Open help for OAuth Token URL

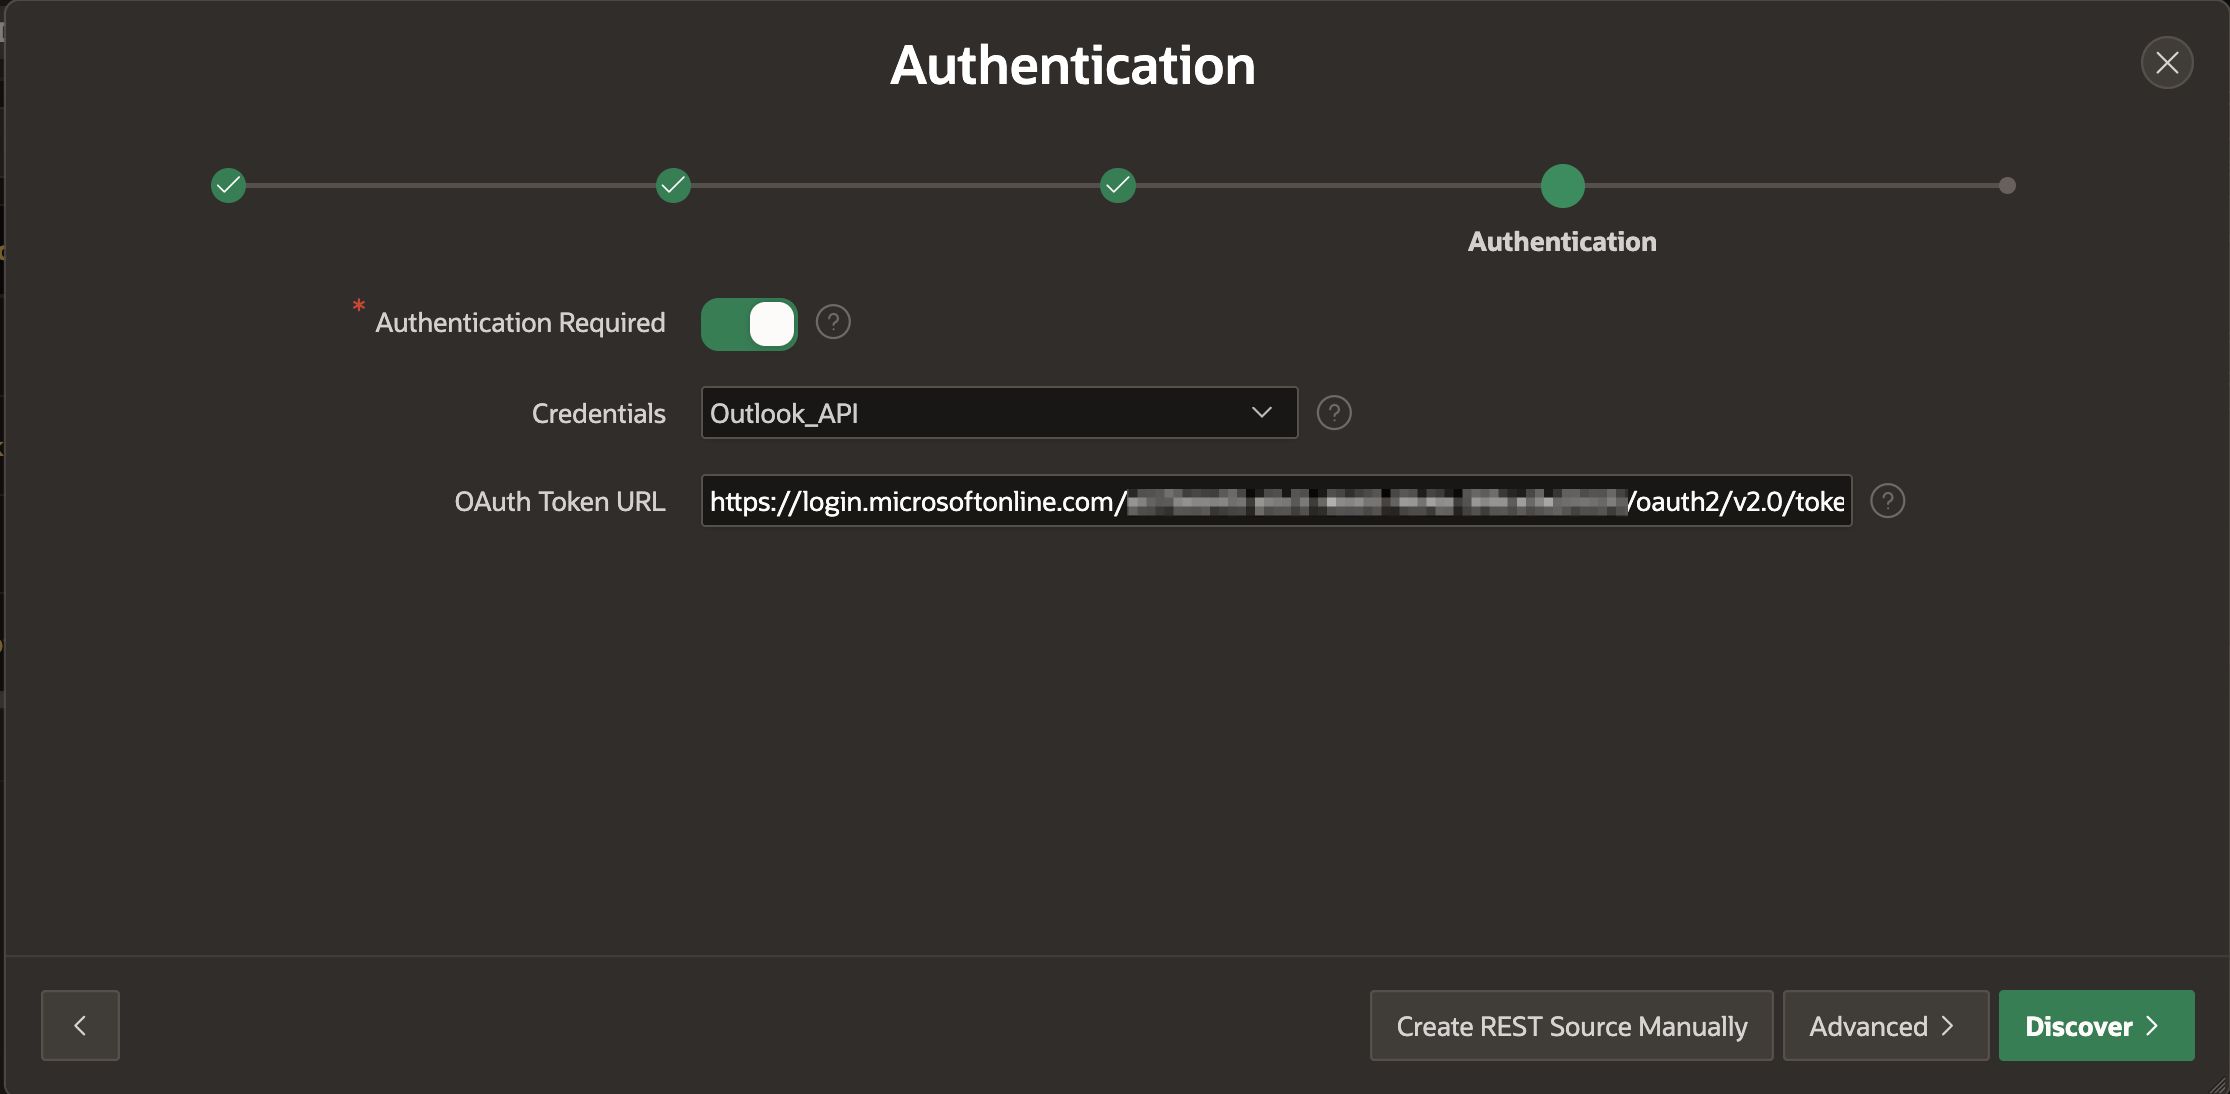click(x=1887, y=501)
